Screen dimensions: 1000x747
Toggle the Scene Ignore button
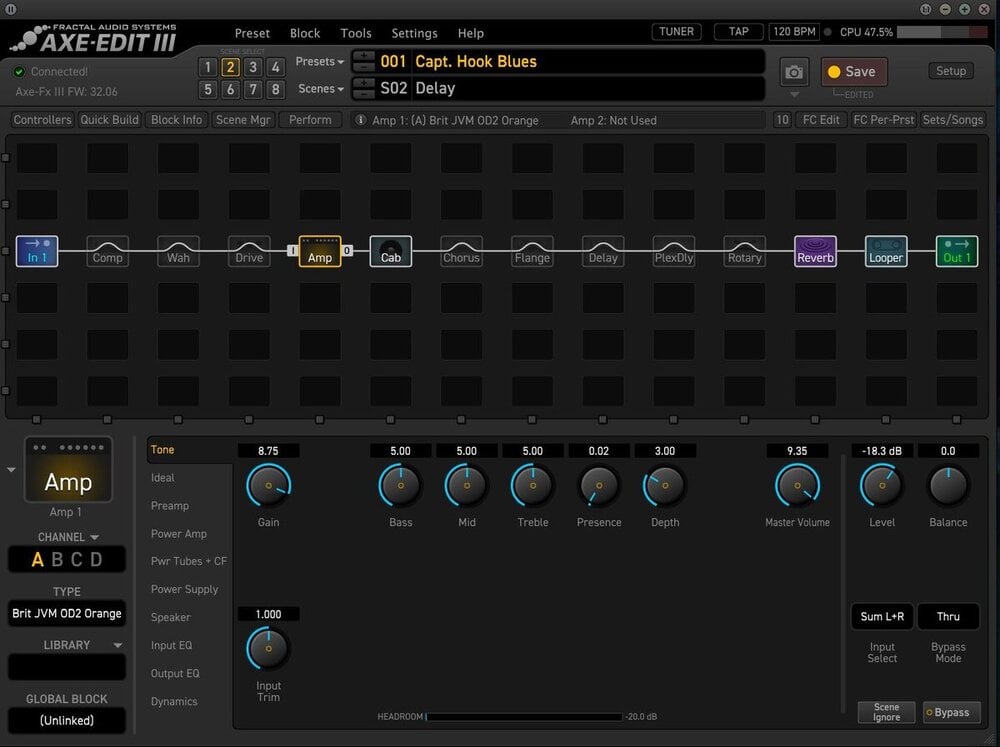coord(886,712)
